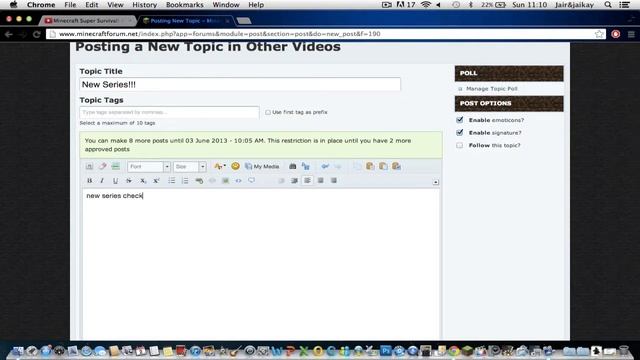
Task: Enable emoticons checkbox
Action: click(x=460, y=120)
